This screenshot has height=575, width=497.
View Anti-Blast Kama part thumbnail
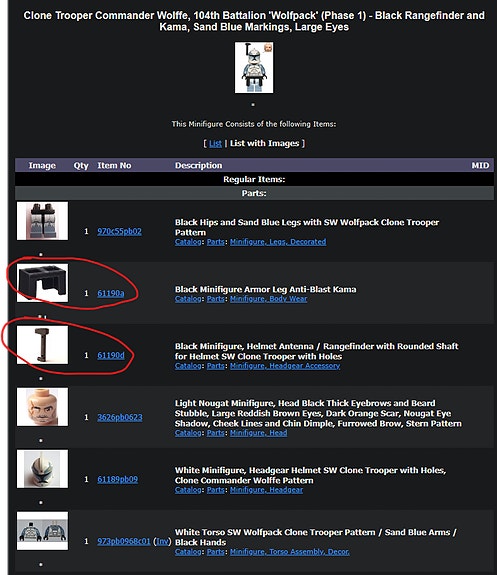point(42,283)
